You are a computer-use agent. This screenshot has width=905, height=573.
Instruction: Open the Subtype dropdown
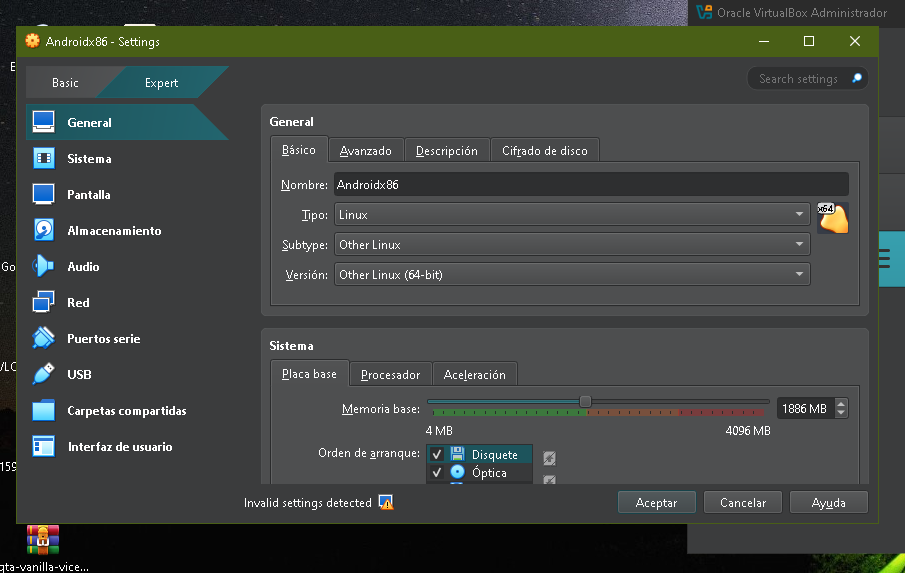[572, 244]
